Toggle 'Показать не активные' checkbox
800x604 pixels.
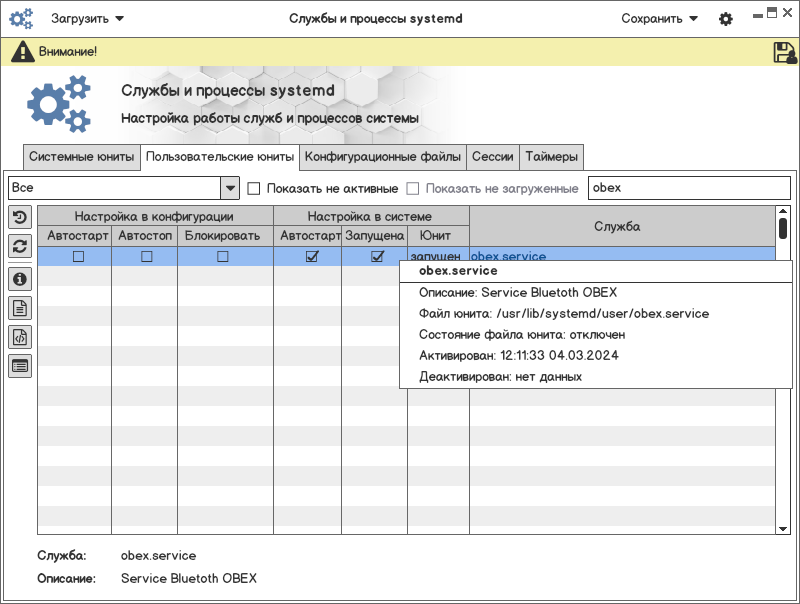click(254, 189)
